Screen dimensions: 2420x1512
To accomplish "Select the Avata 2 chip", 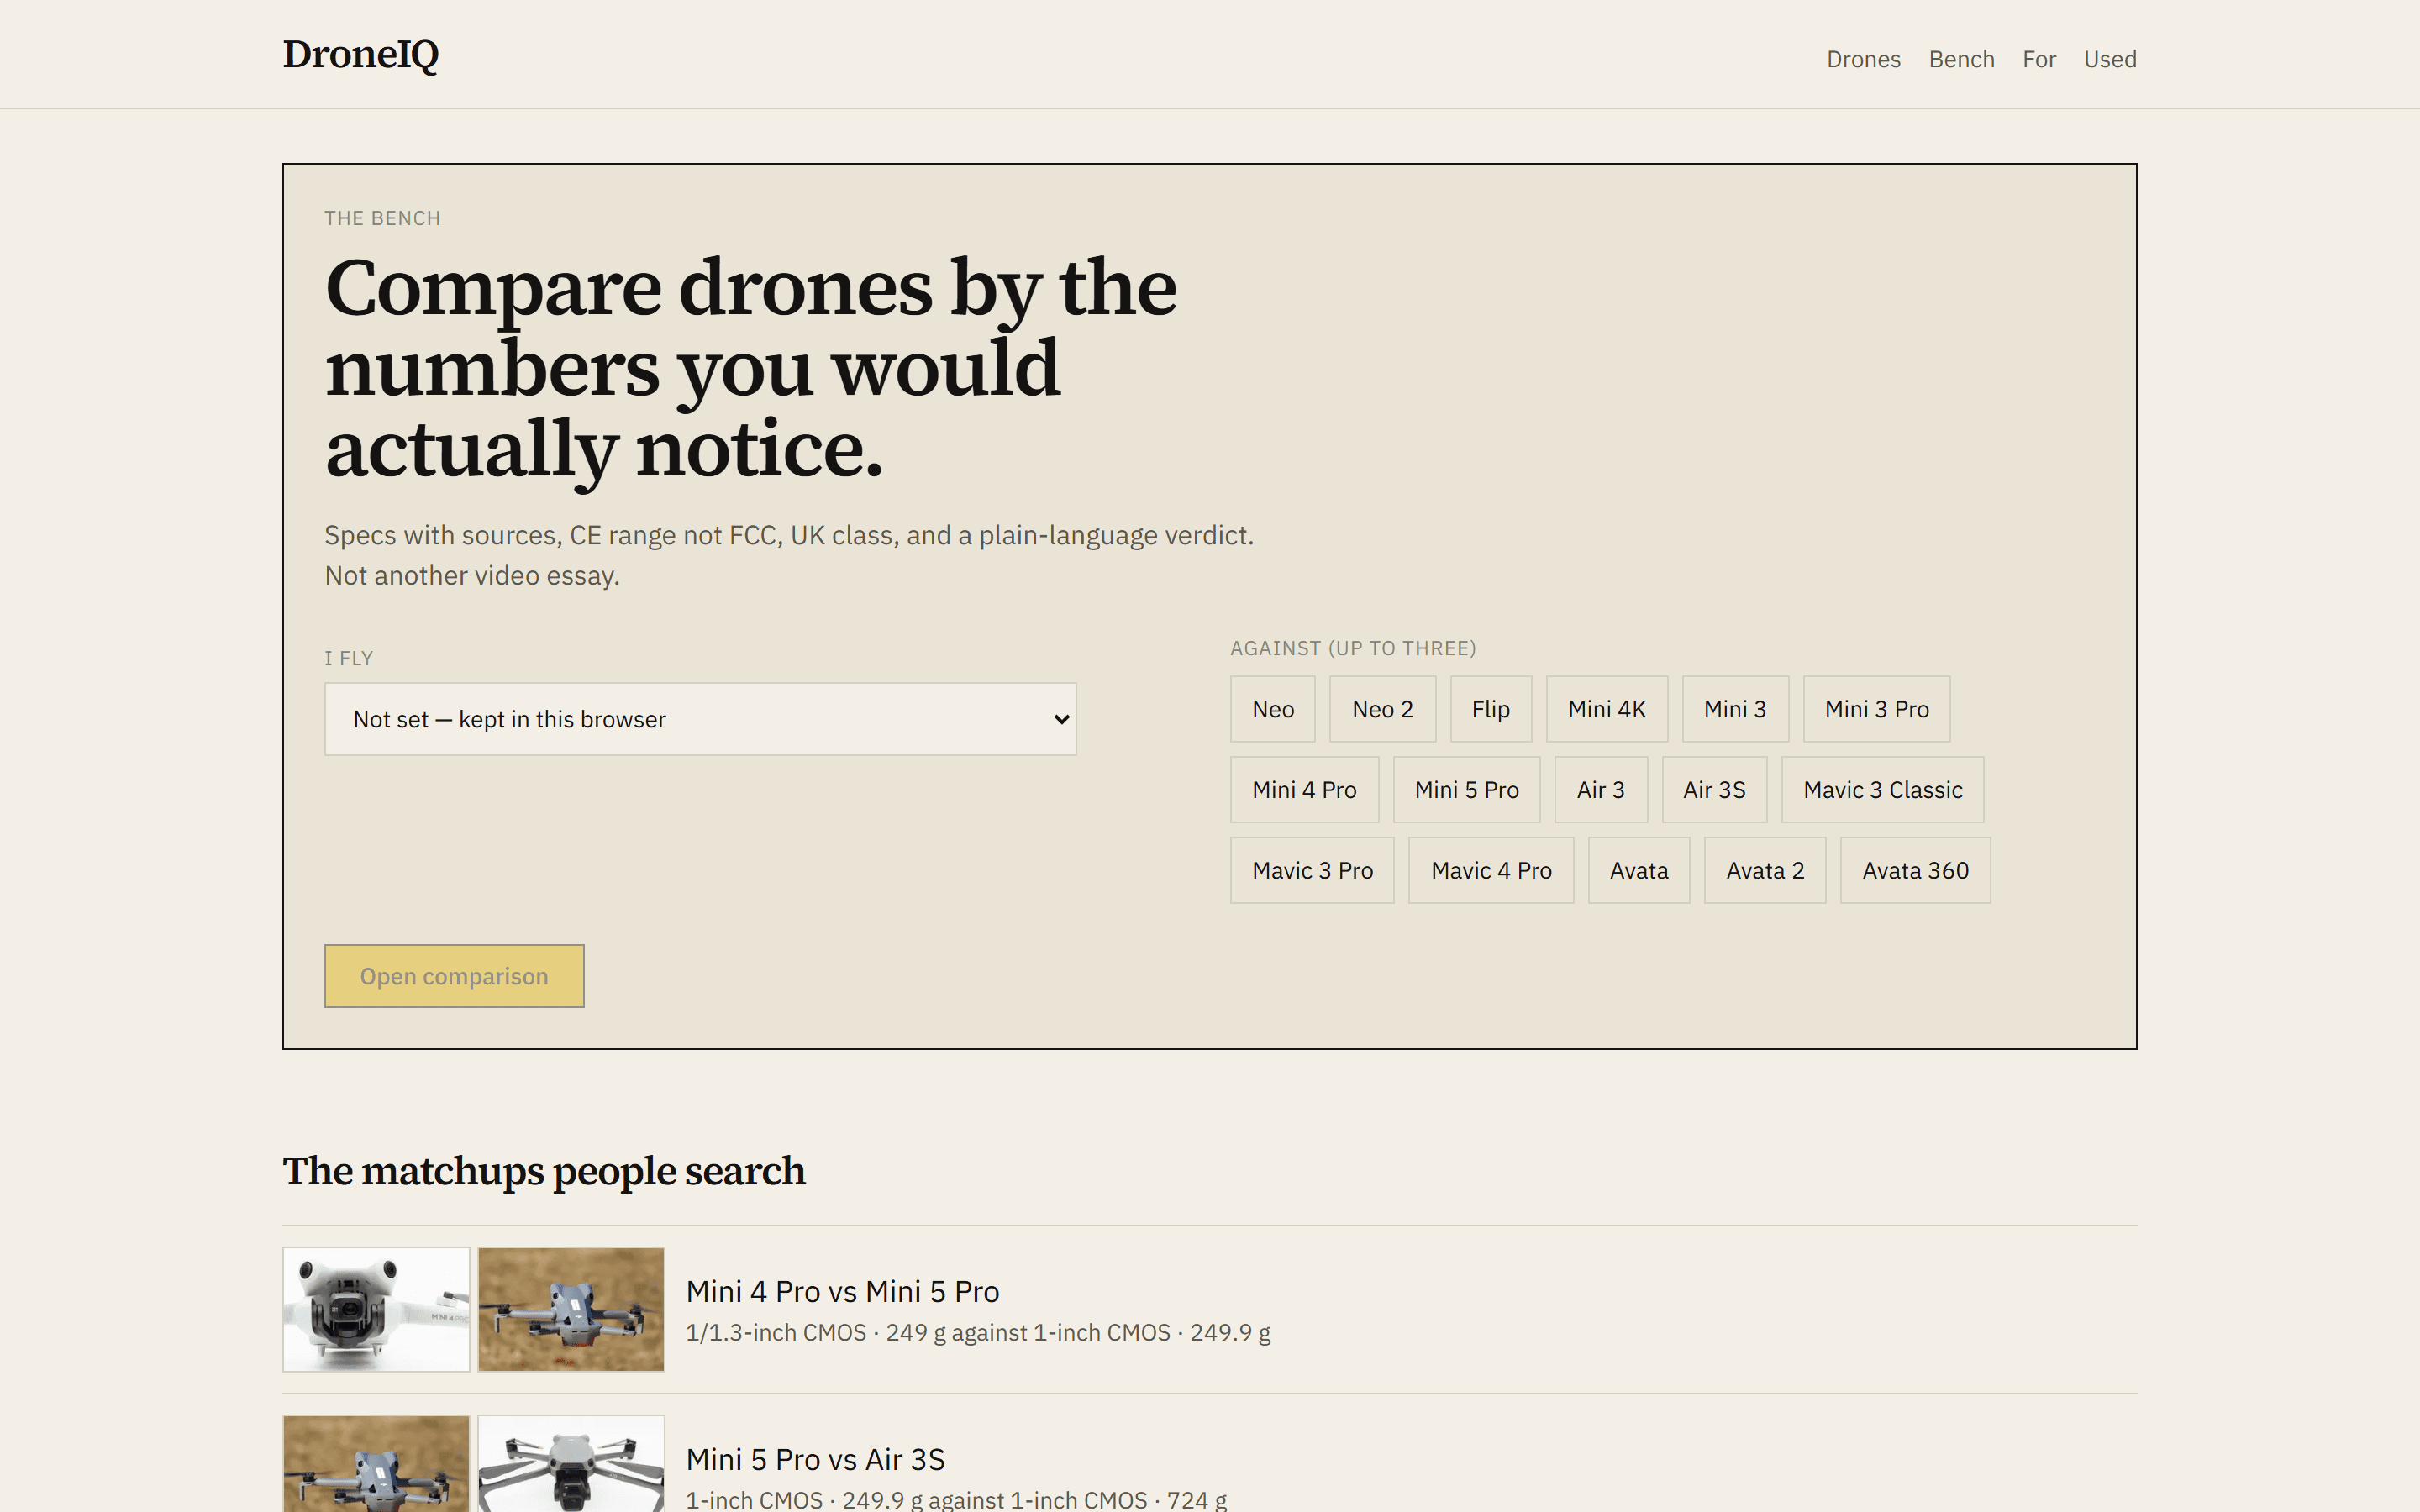I will click(1765, 871).
